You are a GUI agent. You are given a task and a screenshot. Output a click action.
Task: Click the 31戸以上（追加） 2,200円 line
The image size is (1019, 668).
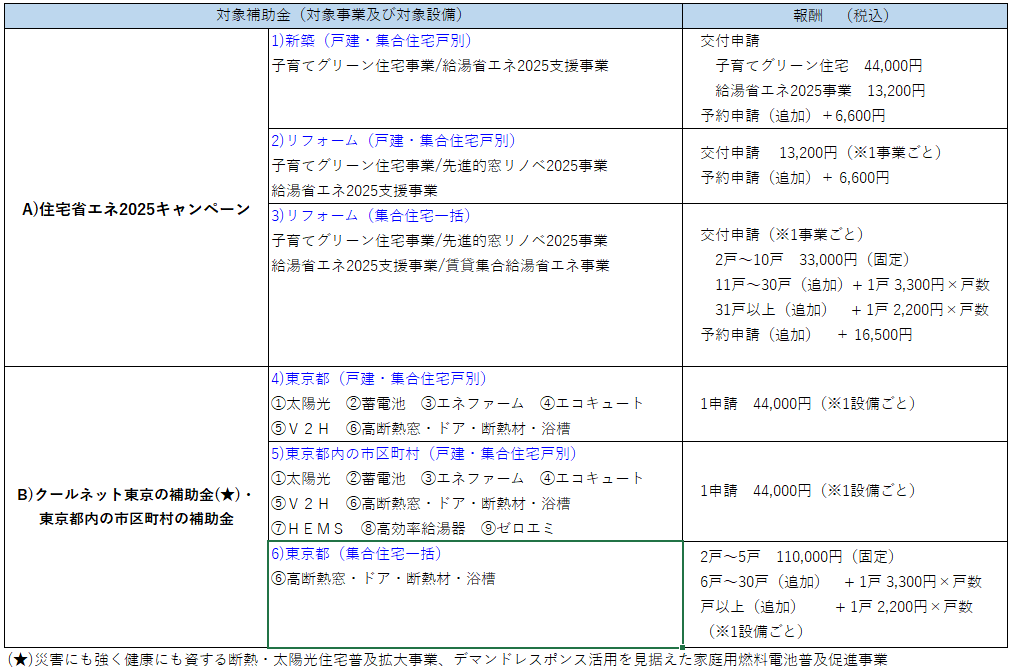click(x=851, y=309)
